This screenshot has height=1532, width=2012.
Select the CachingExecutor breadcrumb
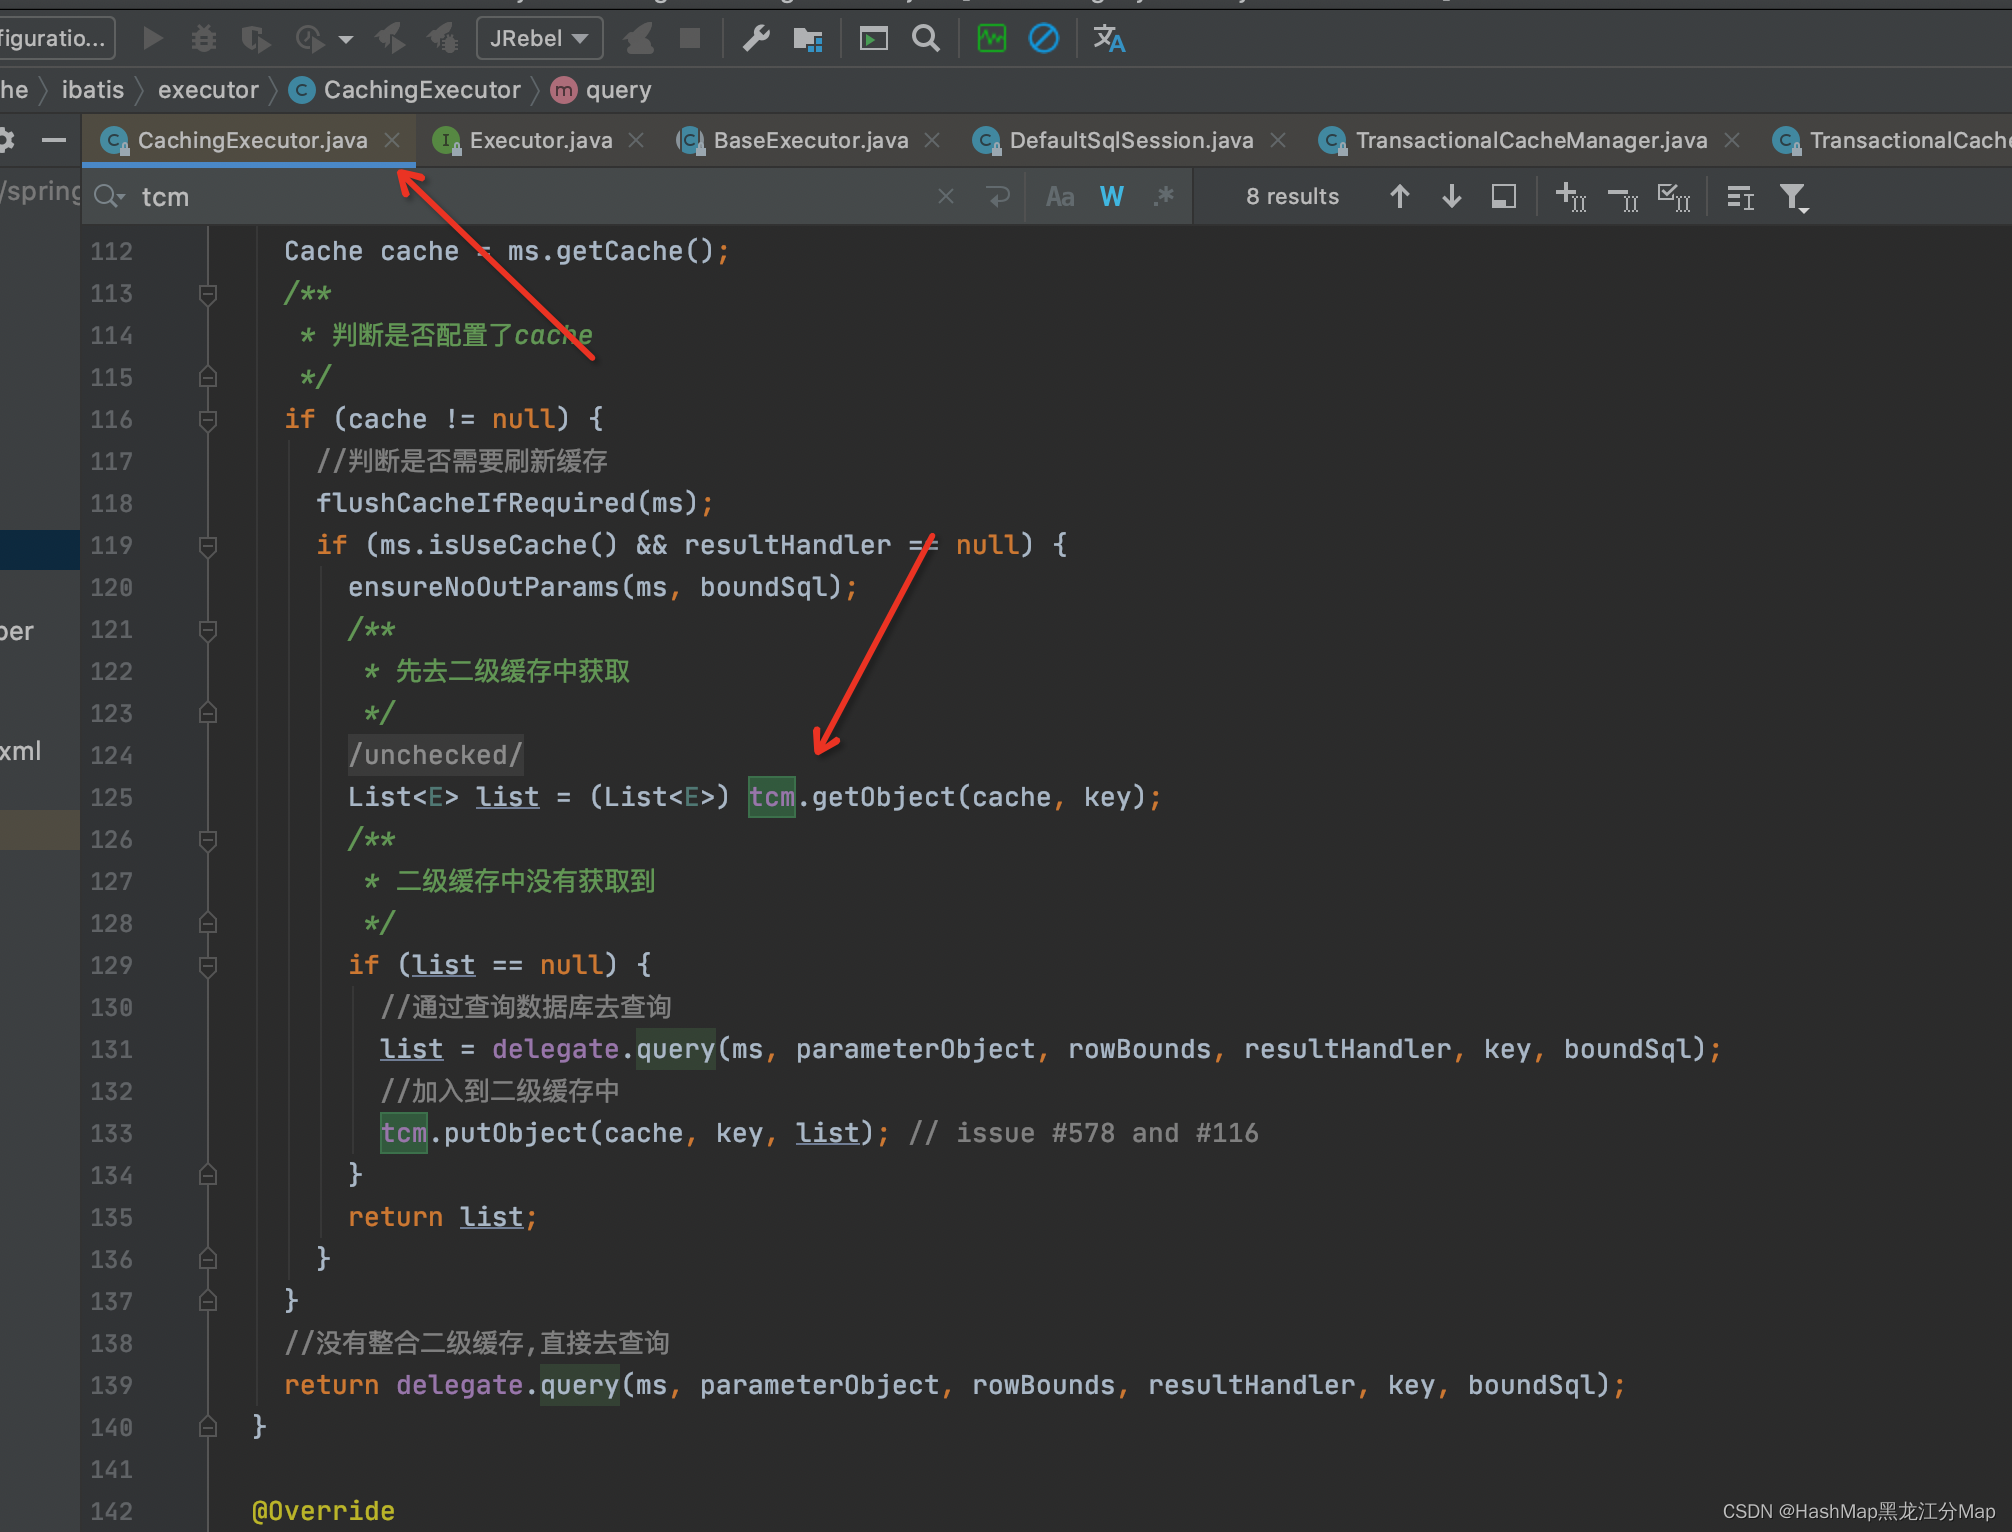click(x=405, y=90)
